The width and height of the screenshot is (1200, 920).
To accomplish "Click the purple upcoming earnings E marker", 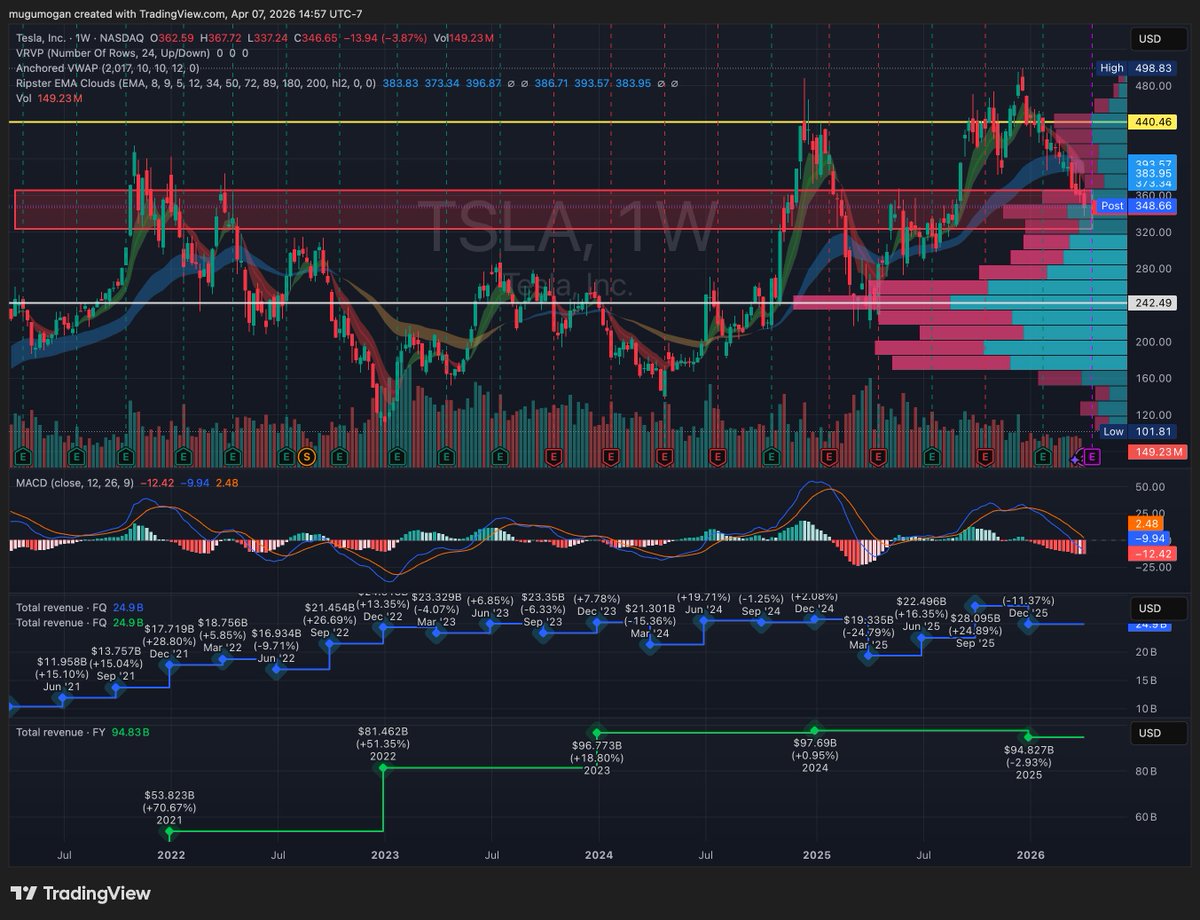I will pyautogui.click(x=1092, y=457).
